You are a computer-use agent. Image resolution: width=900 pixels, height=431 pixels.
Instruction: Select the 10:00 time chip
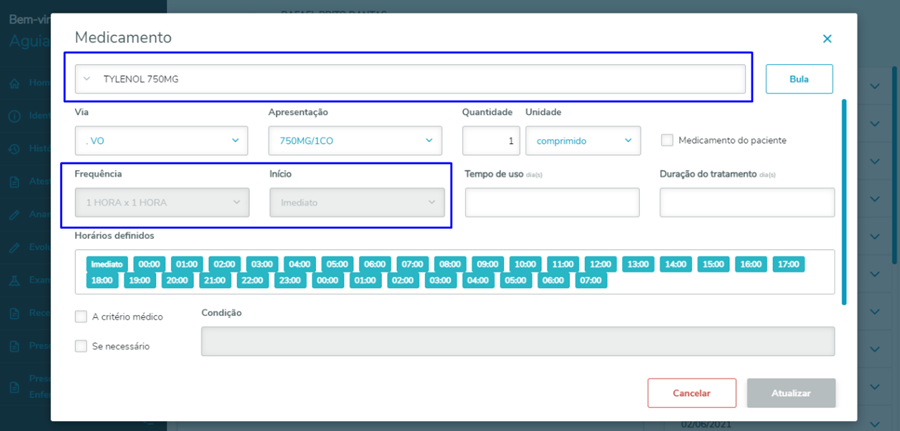(525, 265)
